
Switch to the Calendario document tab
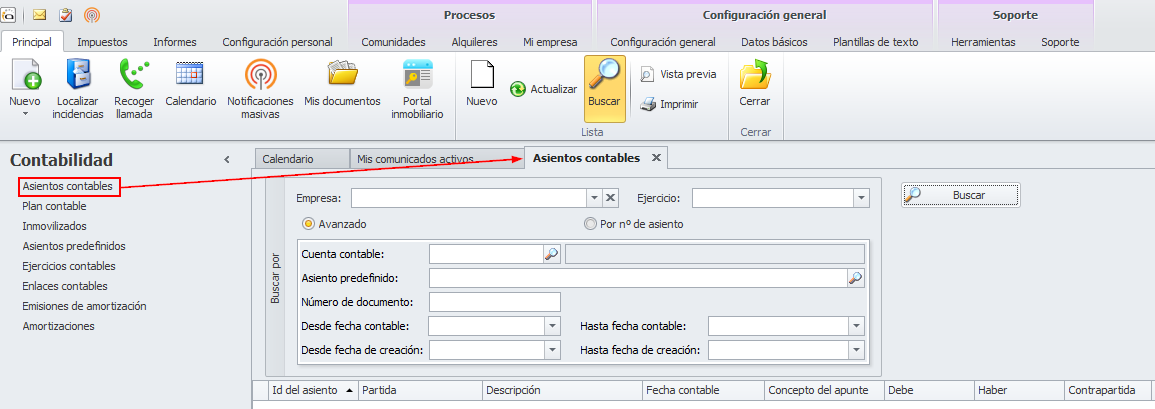click(302, 158)
